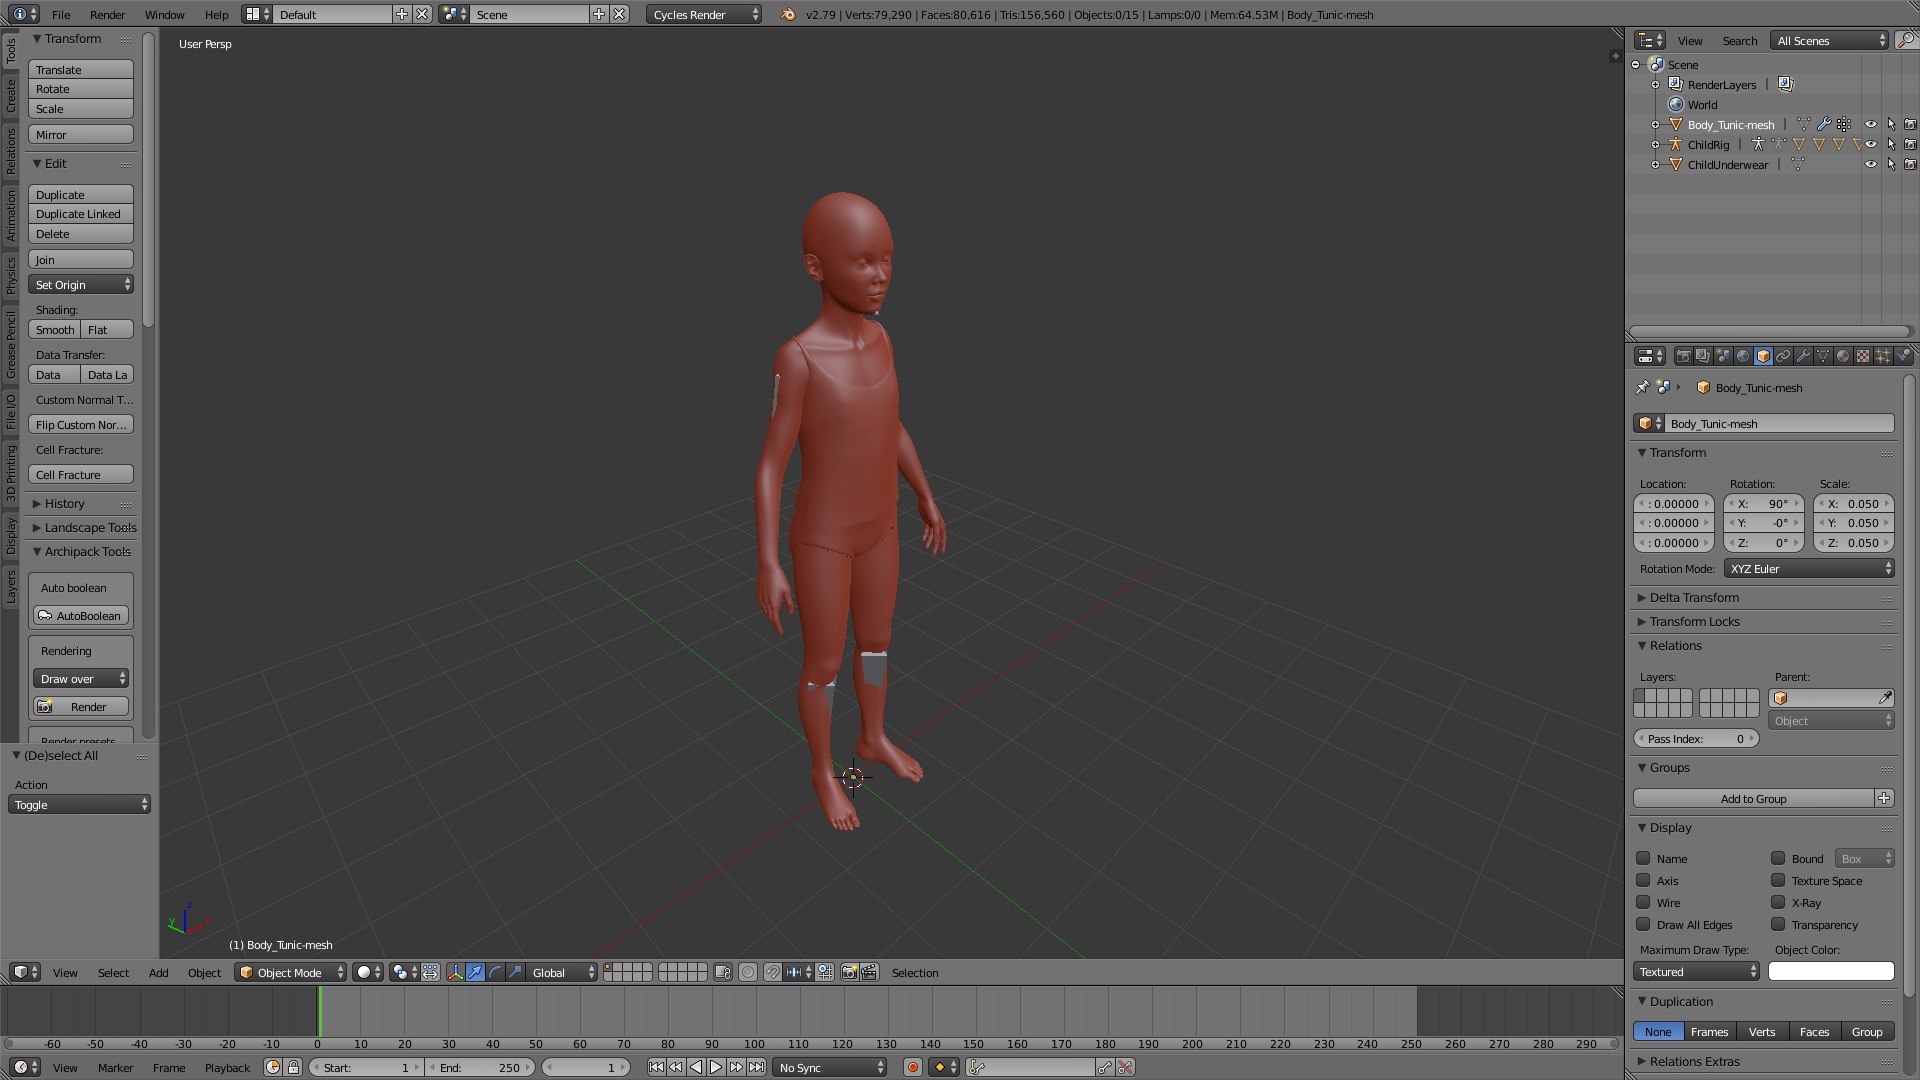The height and width of the screenshot is (1080, 1920).
Task: Click the AutoBoolean button
Action: [x=81, y=615]
